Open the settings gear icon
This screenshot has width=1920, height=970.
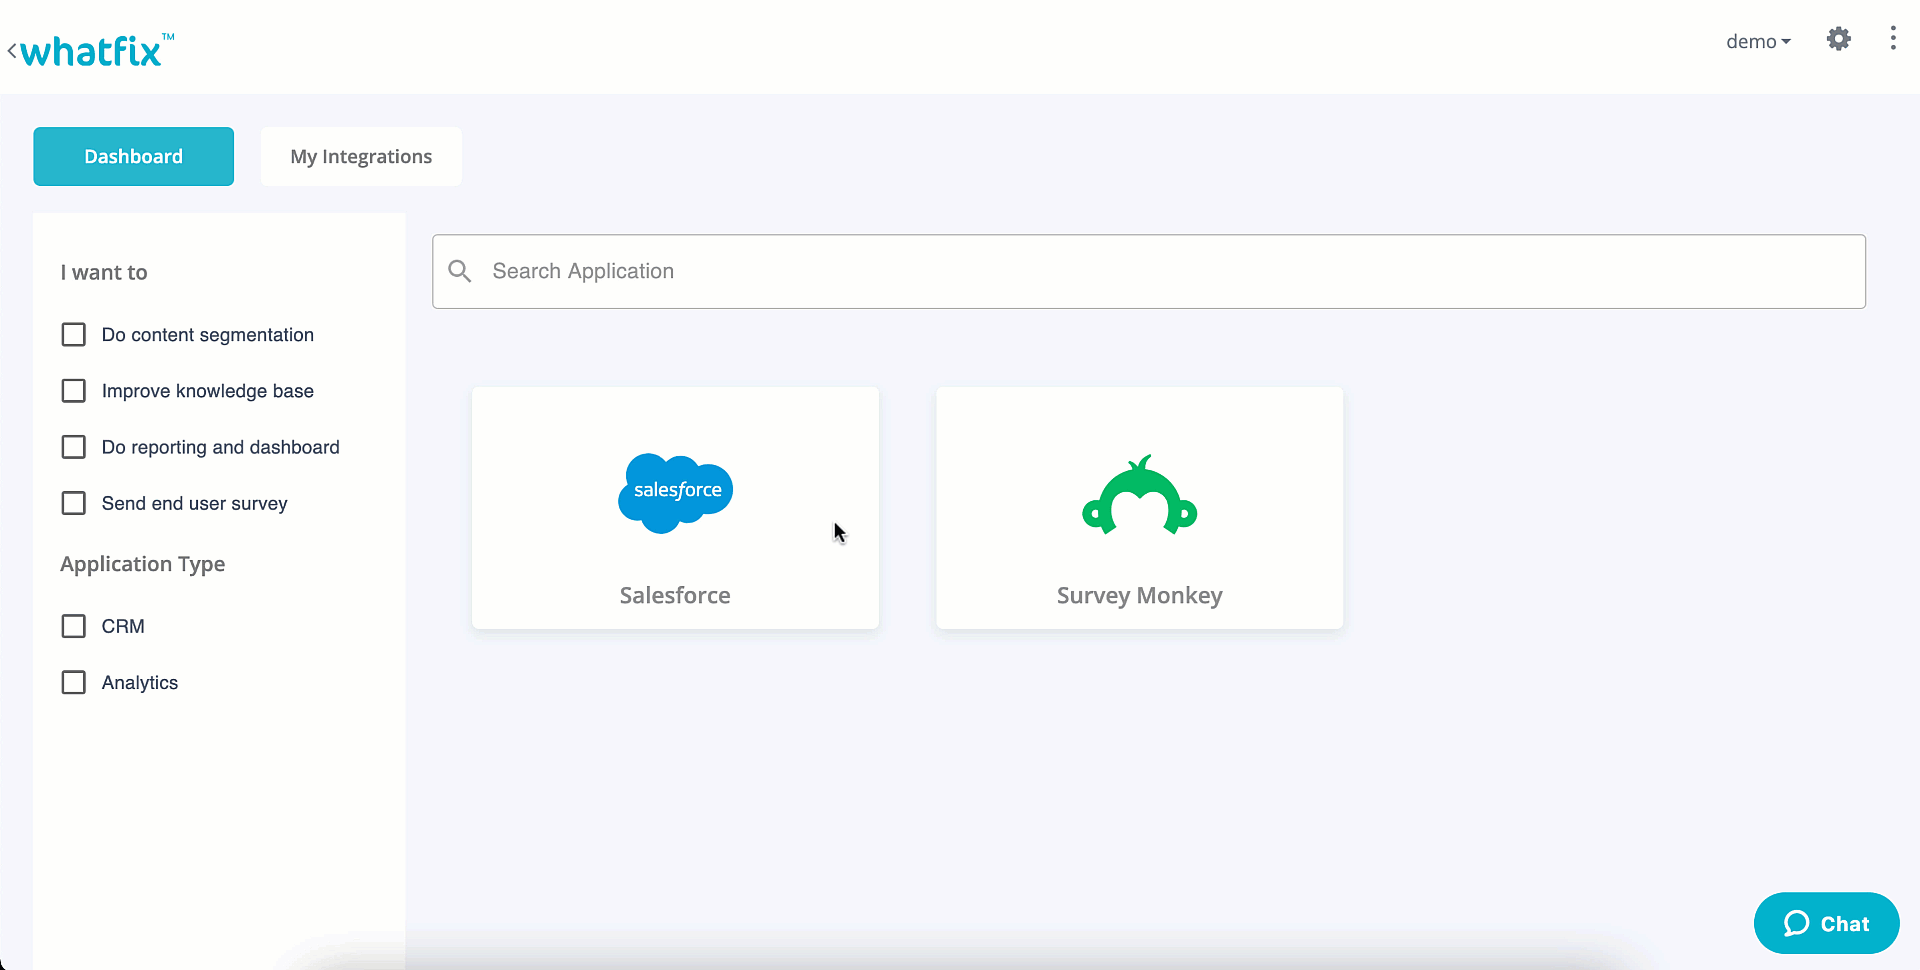click(x=1838, y=39)
